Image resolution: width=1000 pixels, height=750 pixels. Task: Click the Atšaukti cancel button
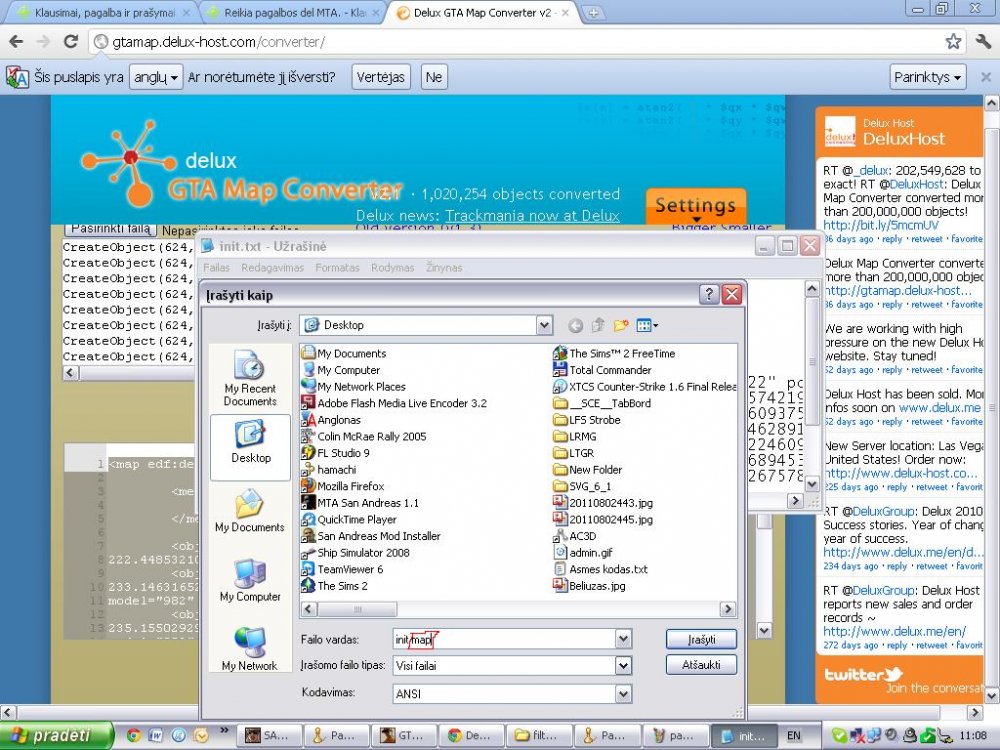point(701,665)
